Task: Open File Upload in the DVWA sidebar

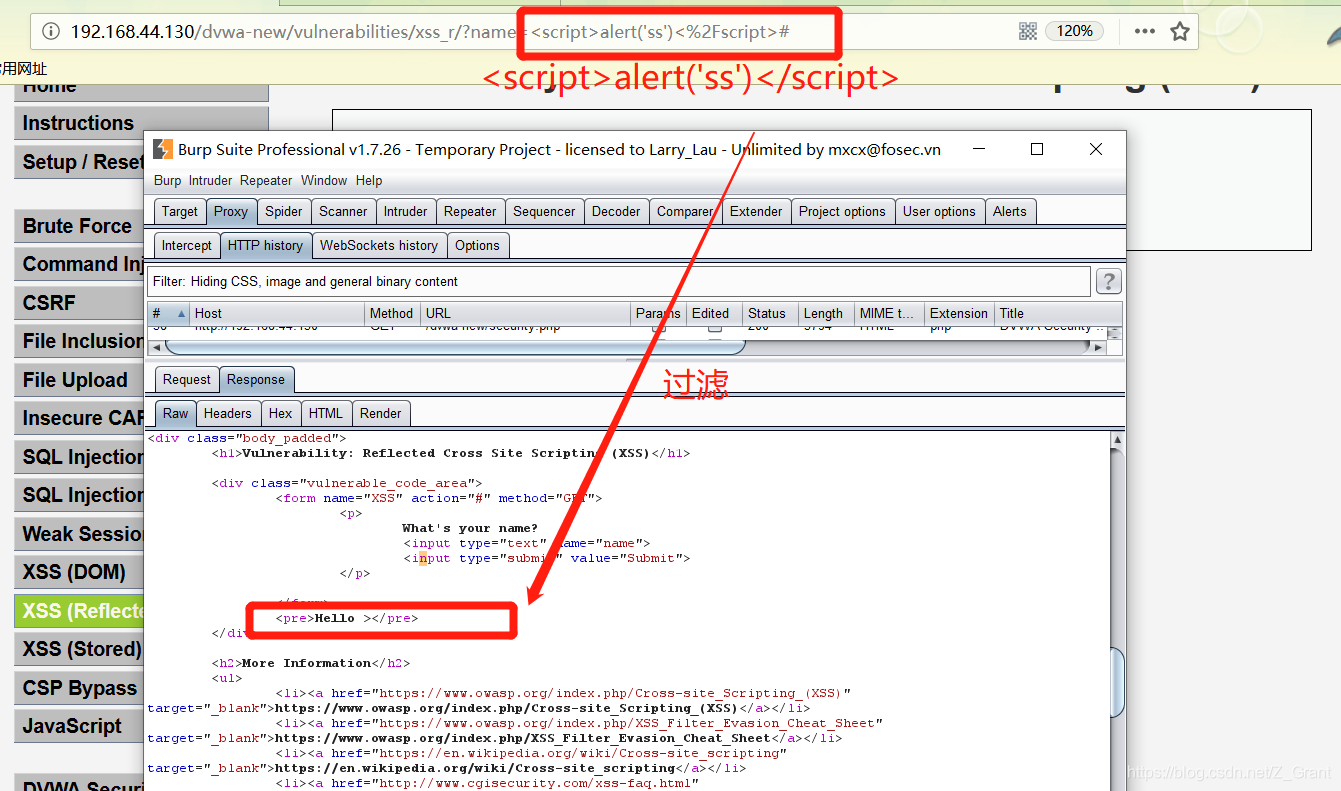Action: tap(79, 380)
